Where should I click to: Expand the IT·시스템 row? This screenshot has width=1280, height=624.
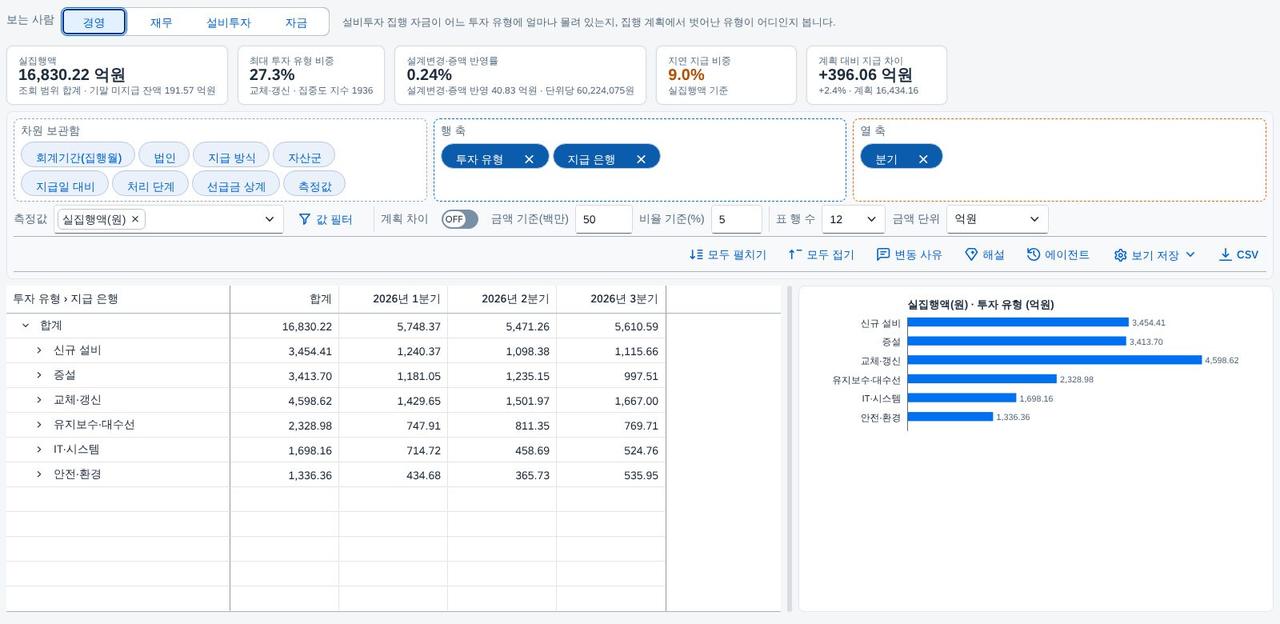pyautogui.click(x=39, y=450)
